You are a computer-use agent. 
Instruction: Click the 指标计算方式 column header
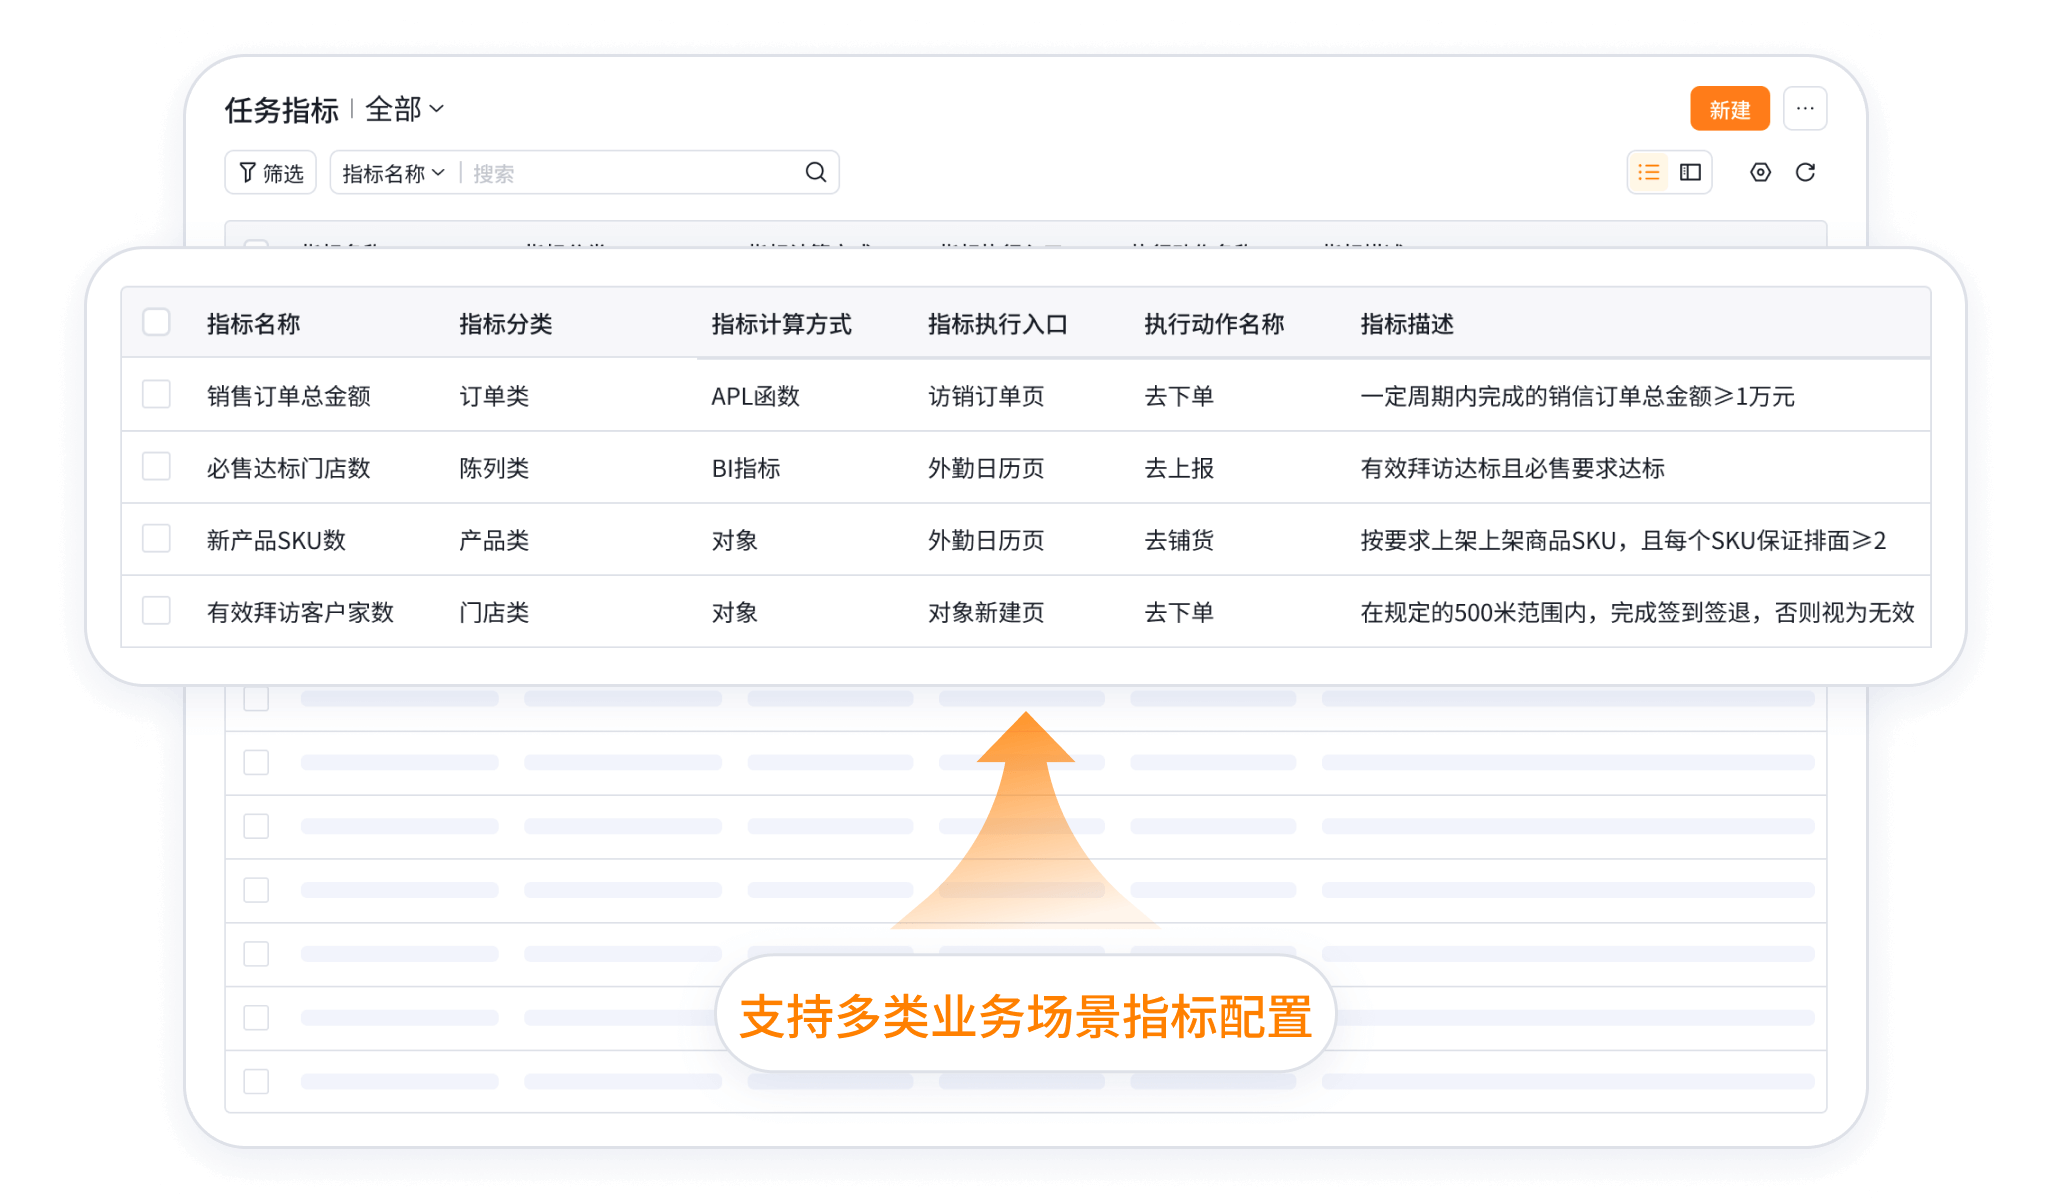coord(781,324)
